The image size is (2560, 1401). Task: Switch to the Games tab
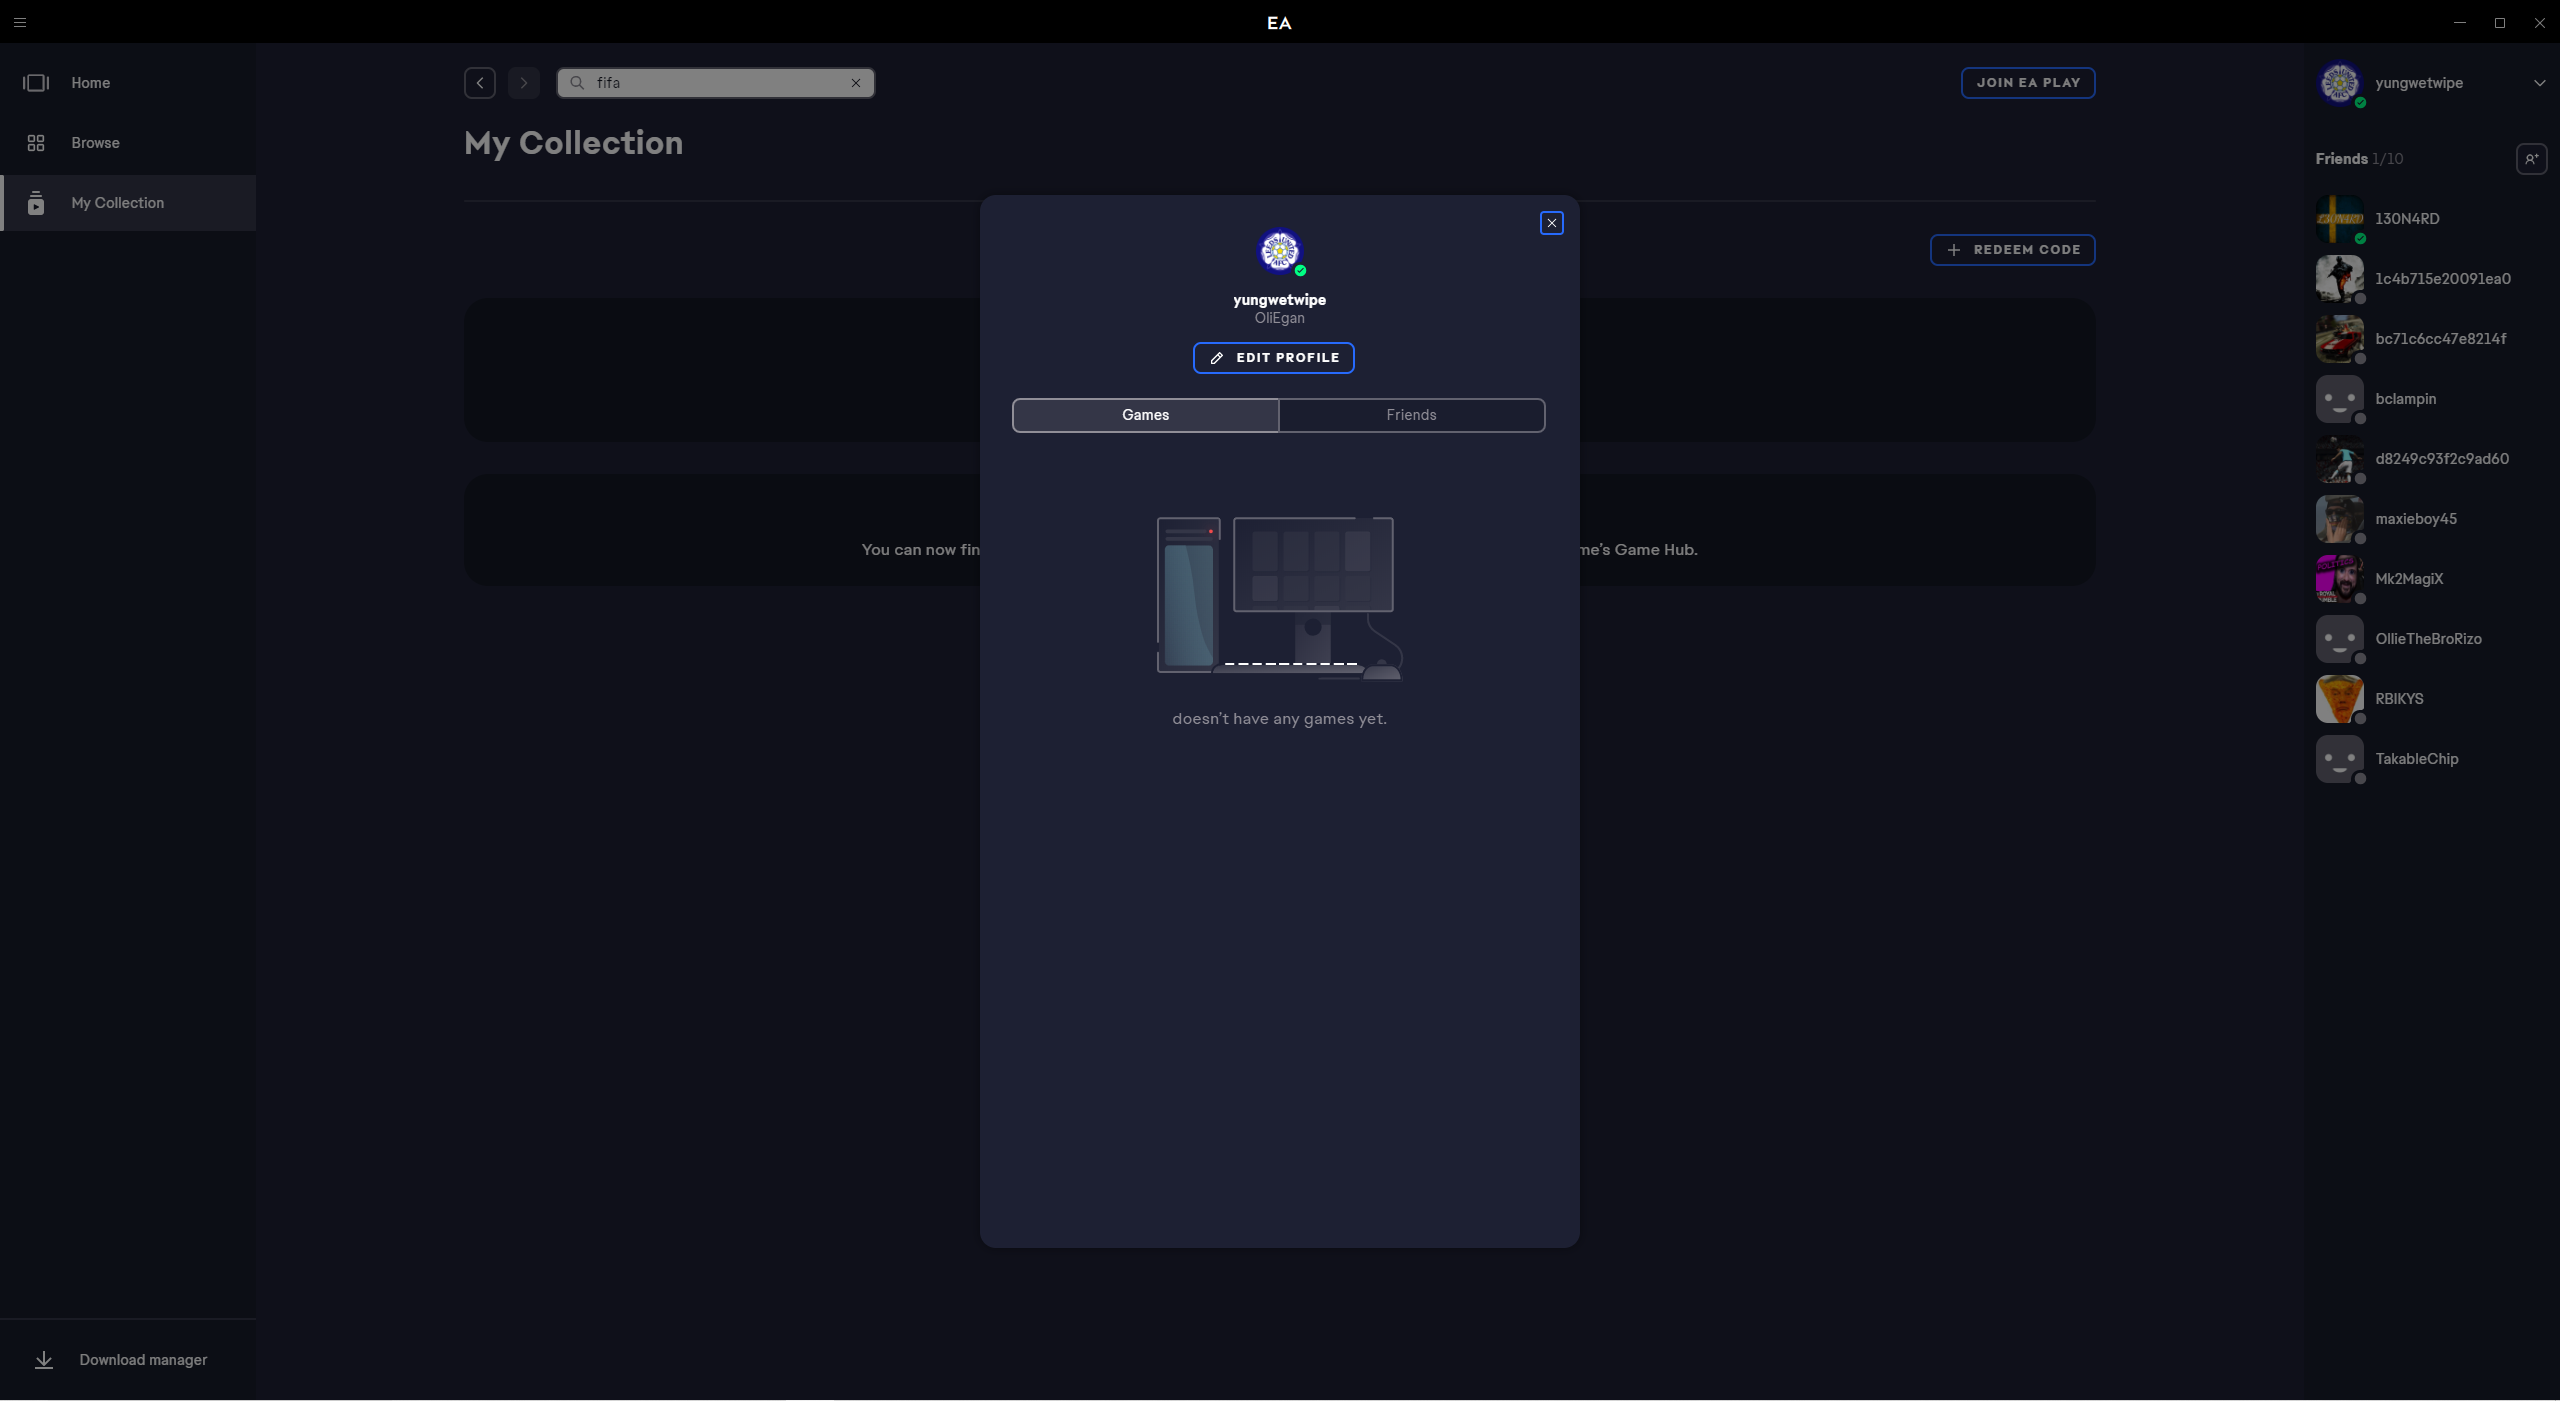click(1145, 415)
